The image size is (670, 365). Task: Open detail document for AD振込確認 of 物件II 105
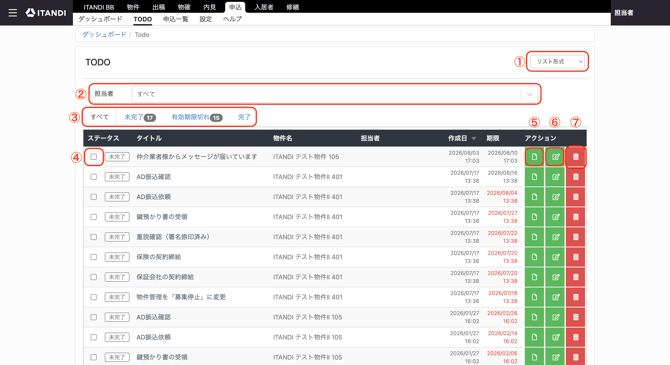[534, 317]
